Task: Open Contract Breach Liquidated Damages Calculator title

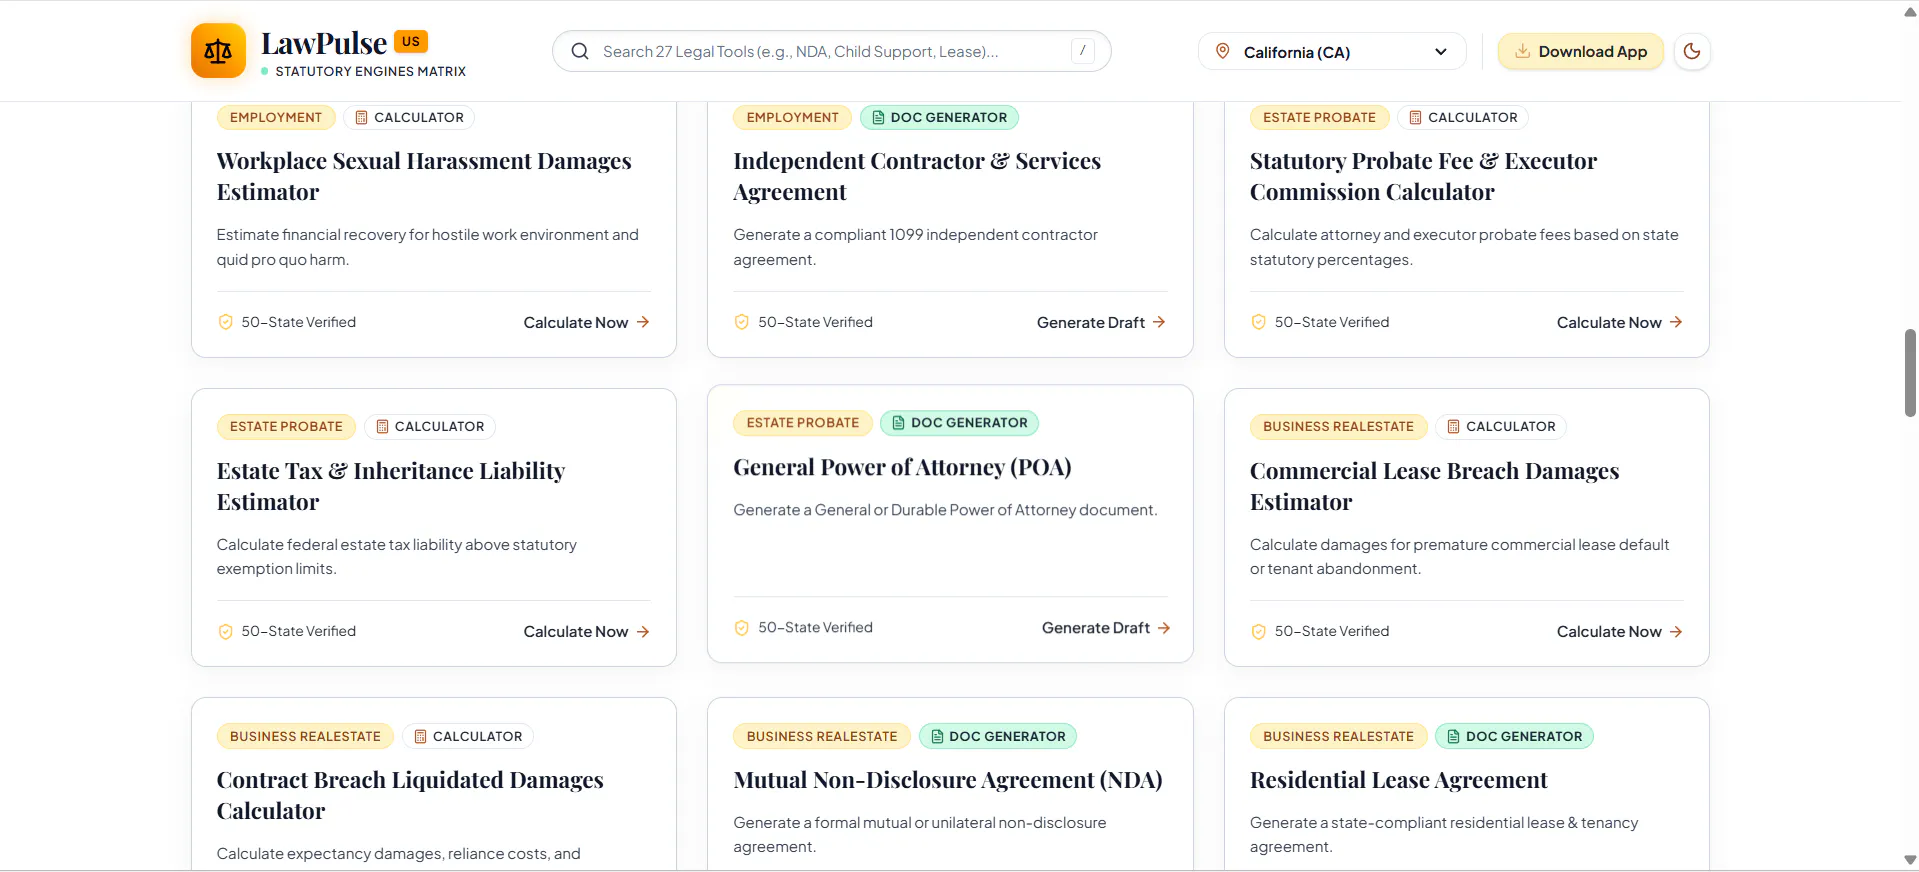Action: (x=410, y=795)
